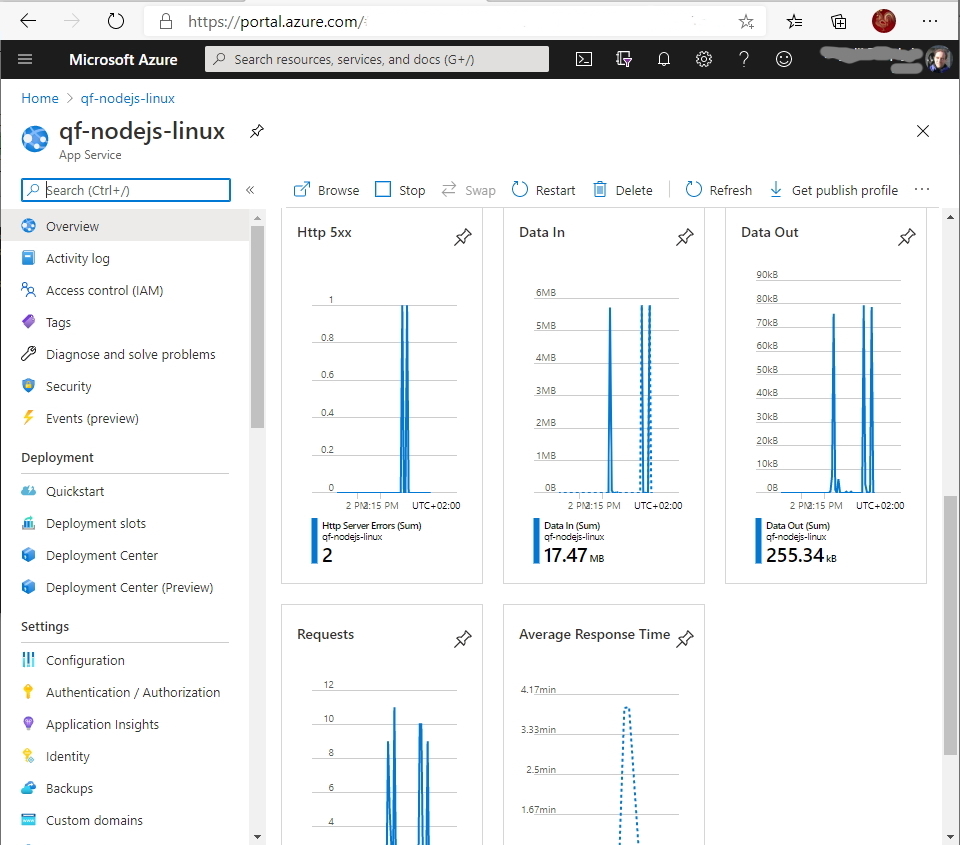Open Deployment Center from the sidebar

tap(101, 555)
